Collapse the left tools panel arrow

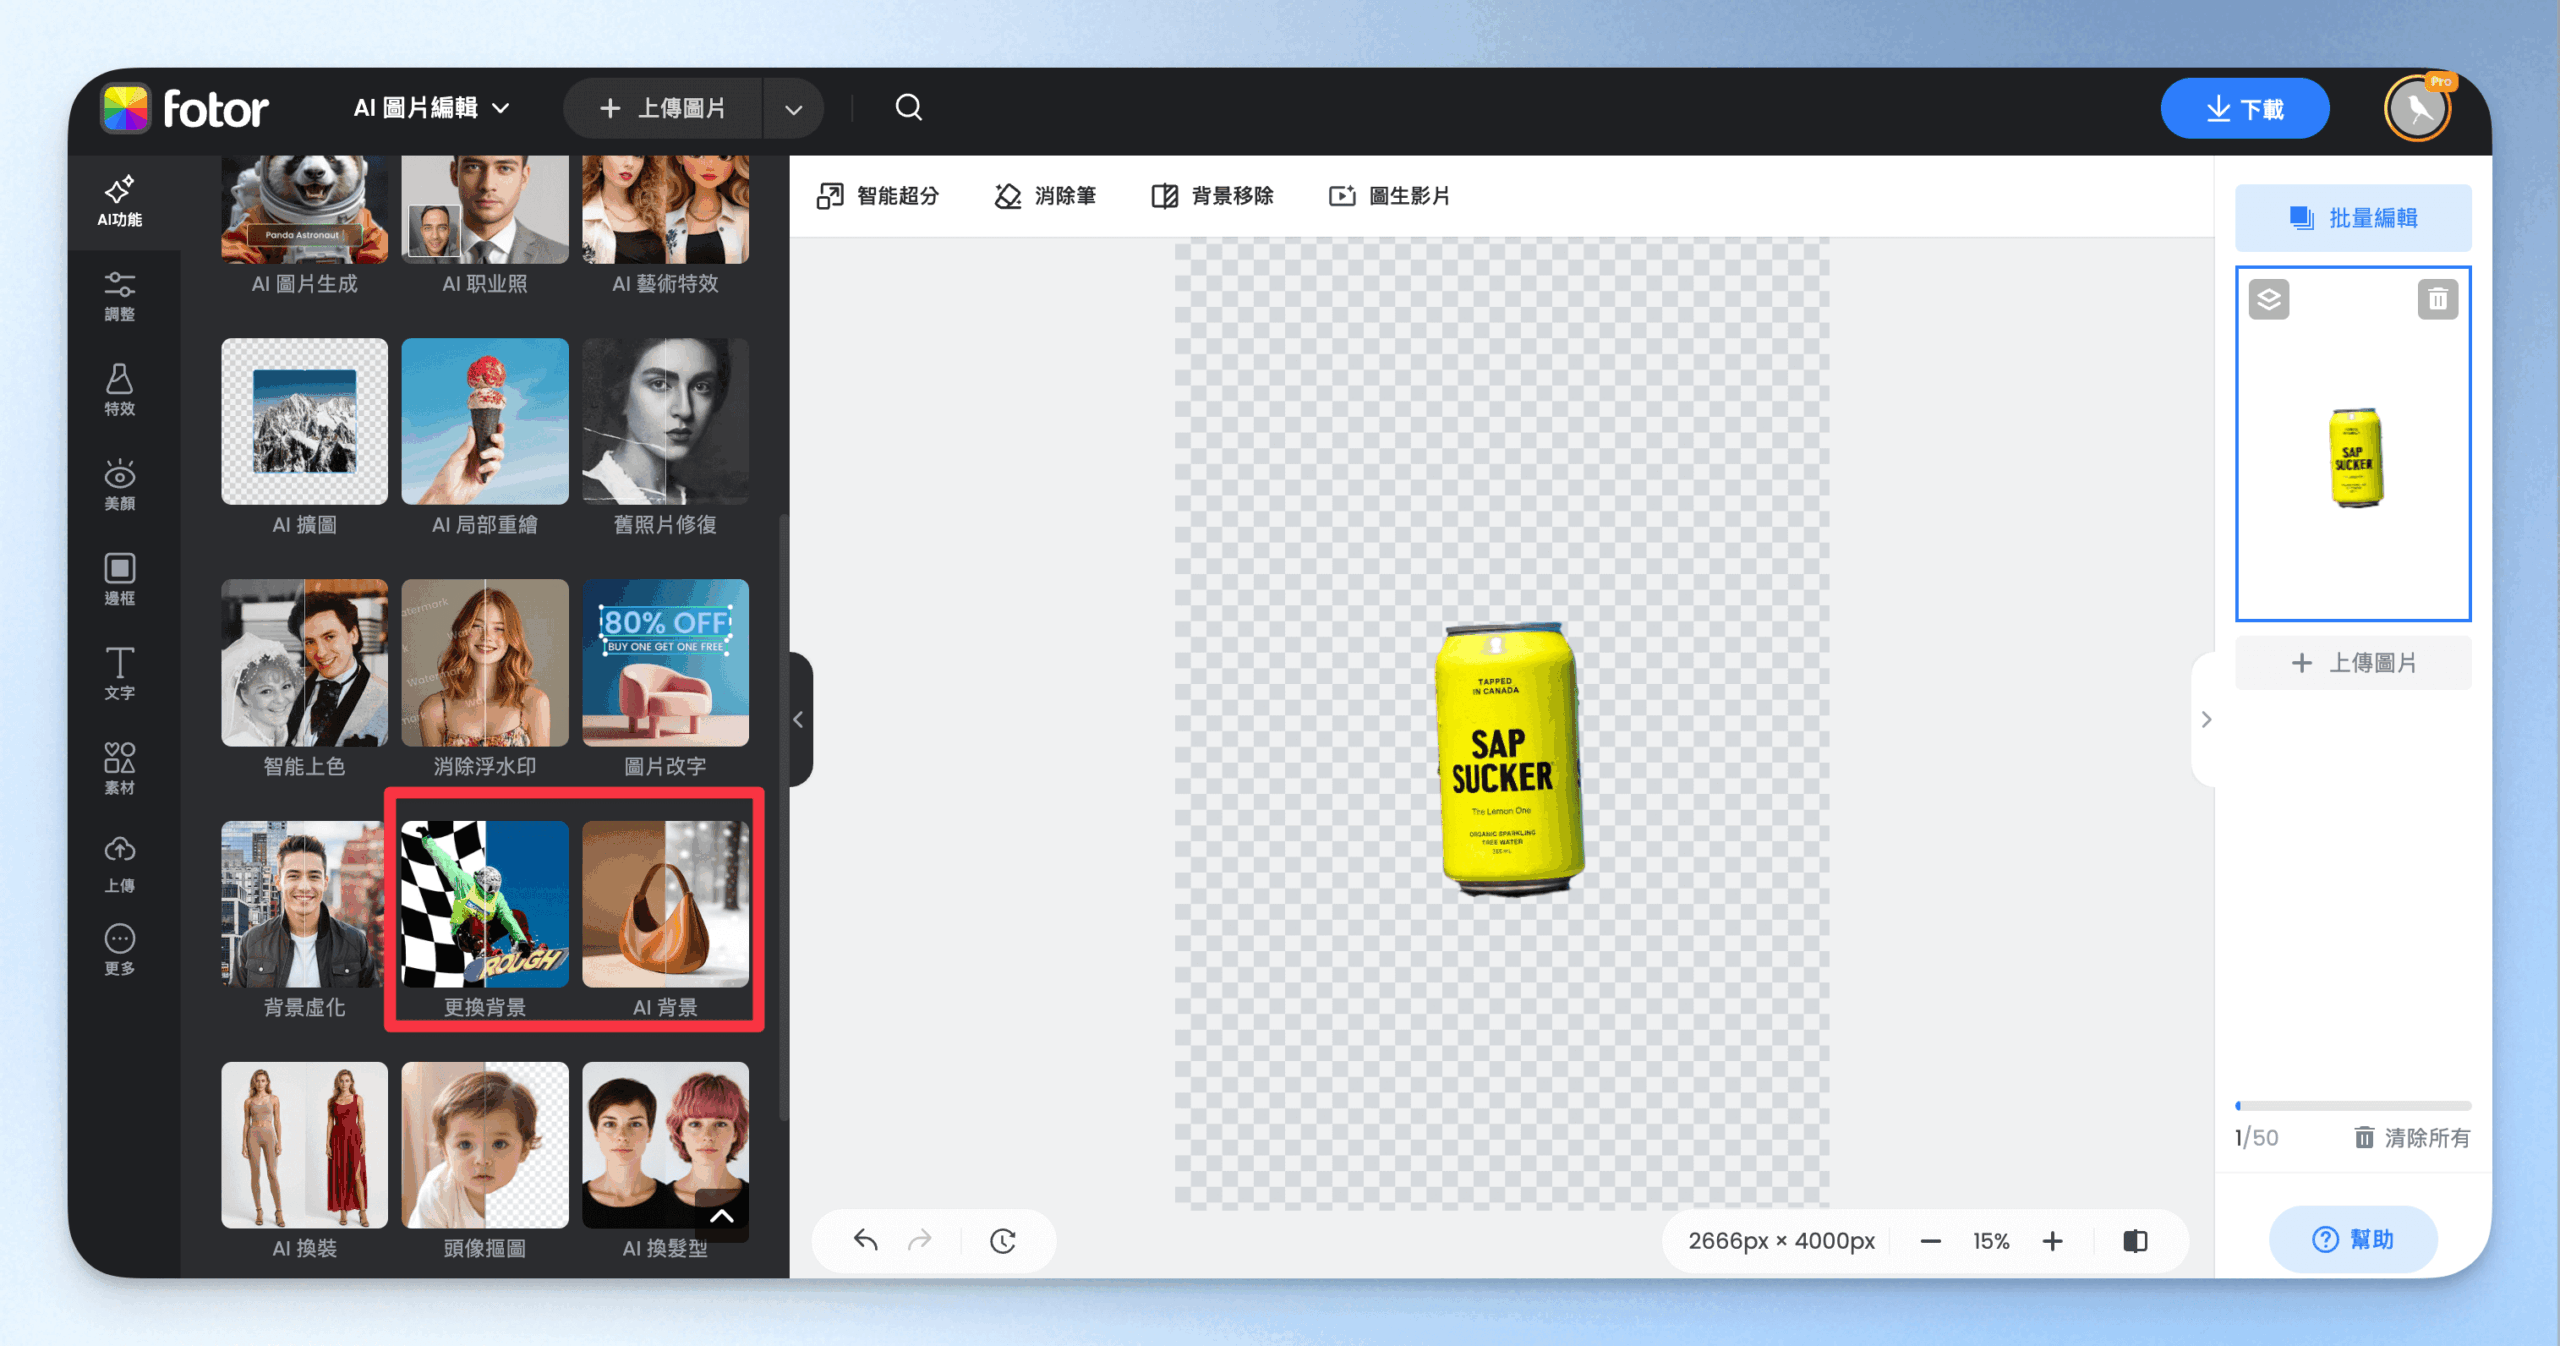[x=798, y=719]
